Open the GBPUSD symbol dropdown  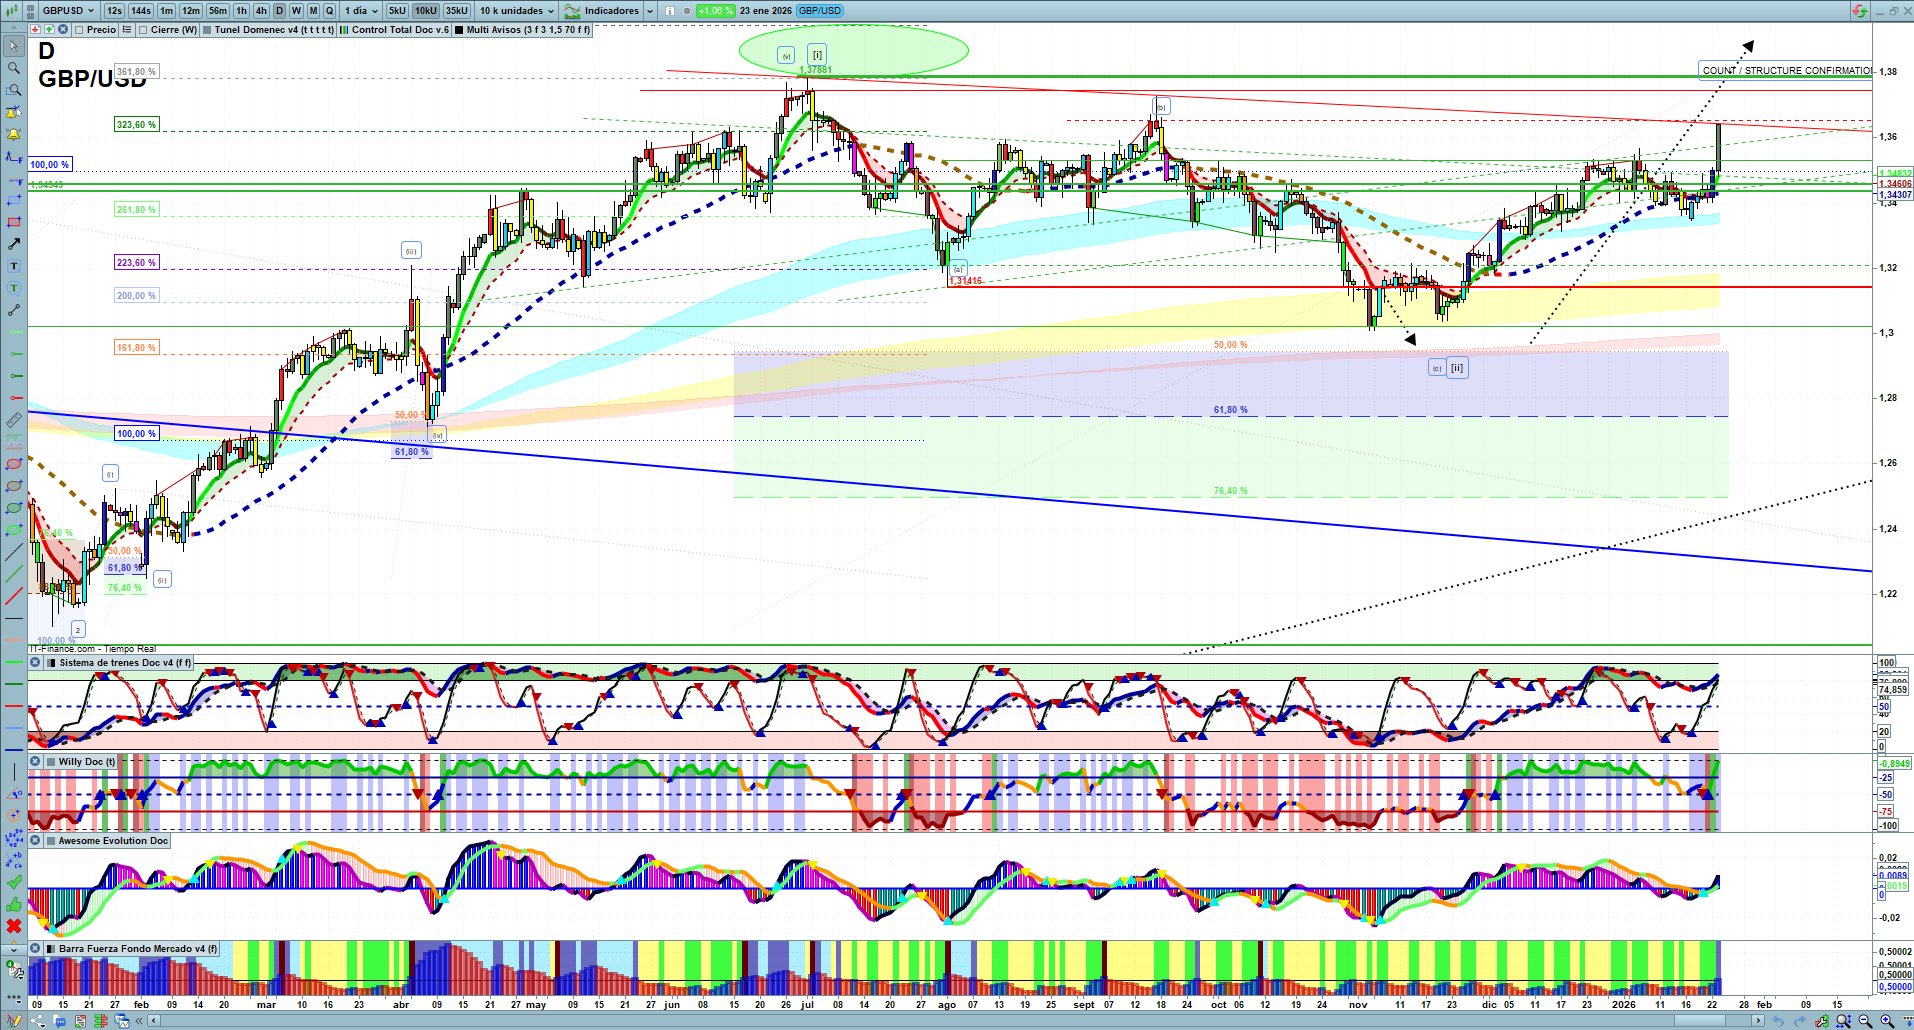click(68, 11)
